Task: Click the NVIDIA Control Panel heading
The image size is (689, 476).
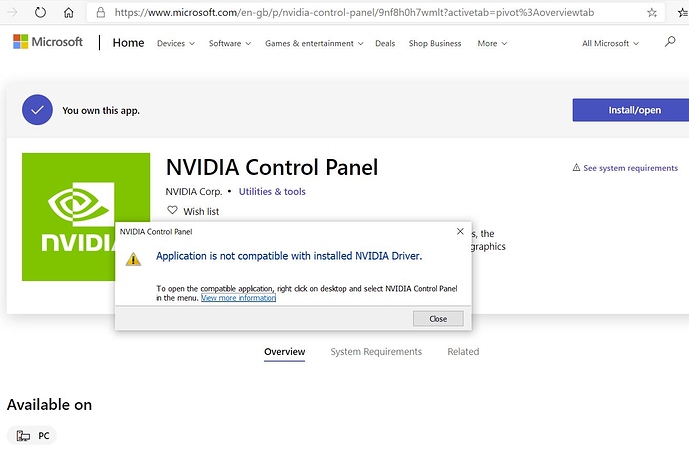Action: pyautogui.click(x=272, y=167)
